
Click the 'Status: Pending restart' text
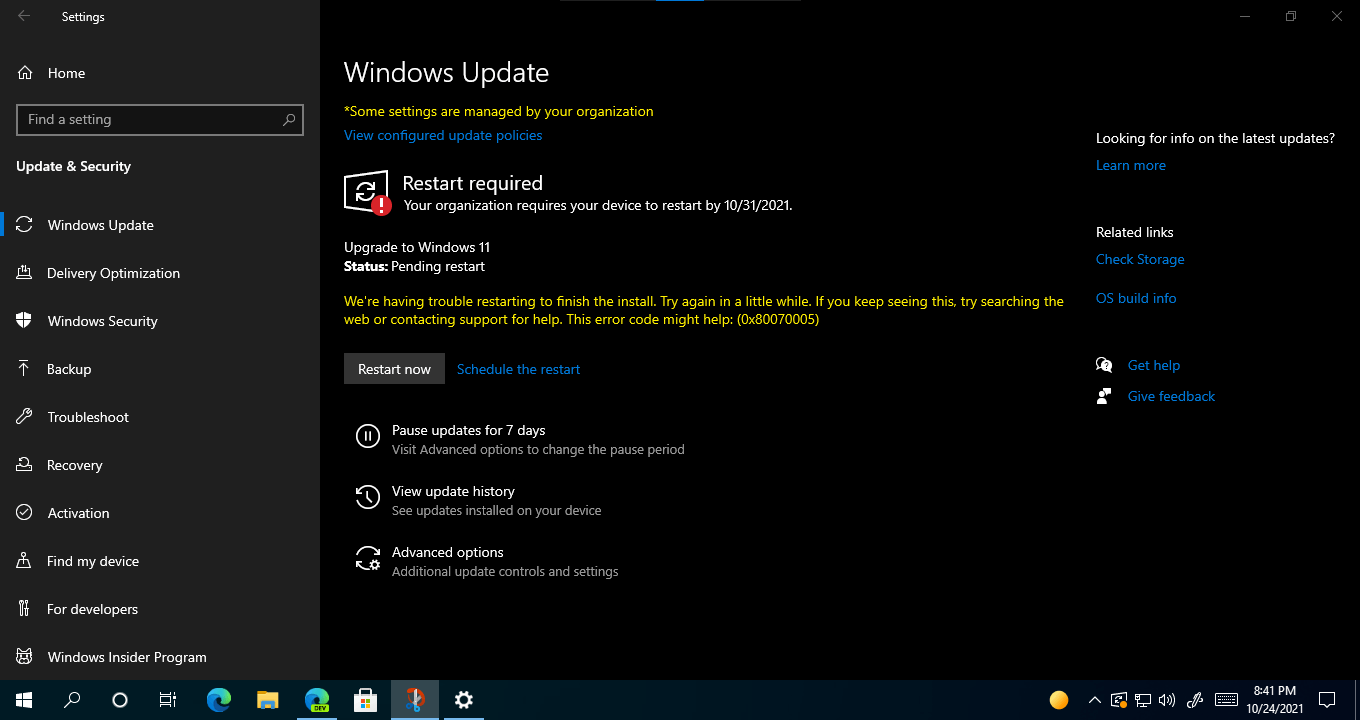414,266
